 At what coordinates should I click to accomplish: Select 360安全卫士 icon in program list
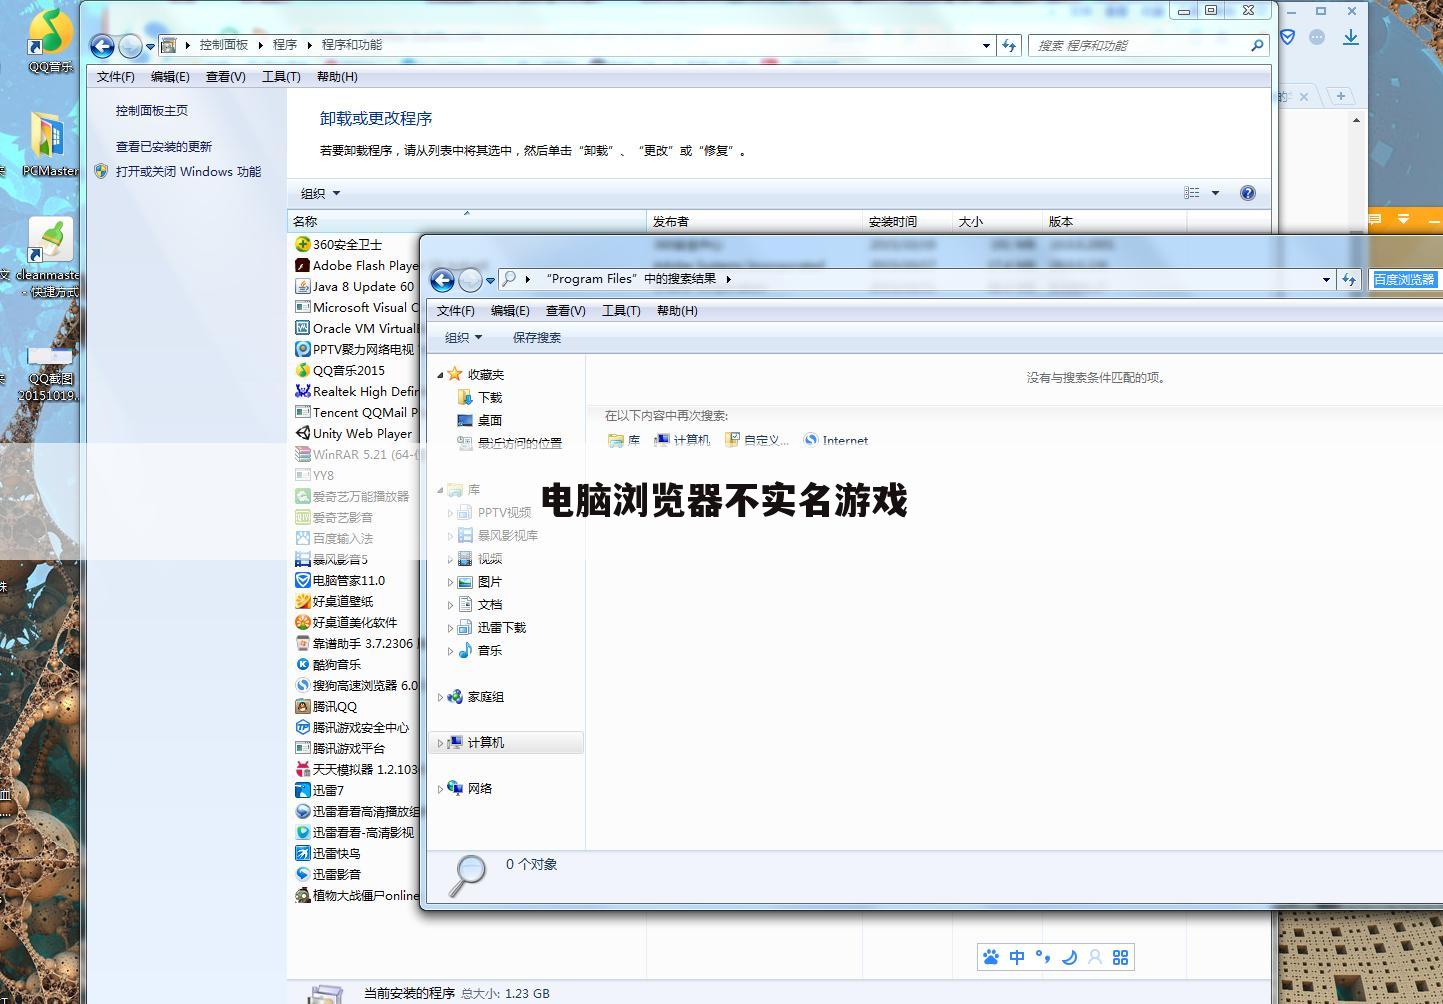coord(303,244)
